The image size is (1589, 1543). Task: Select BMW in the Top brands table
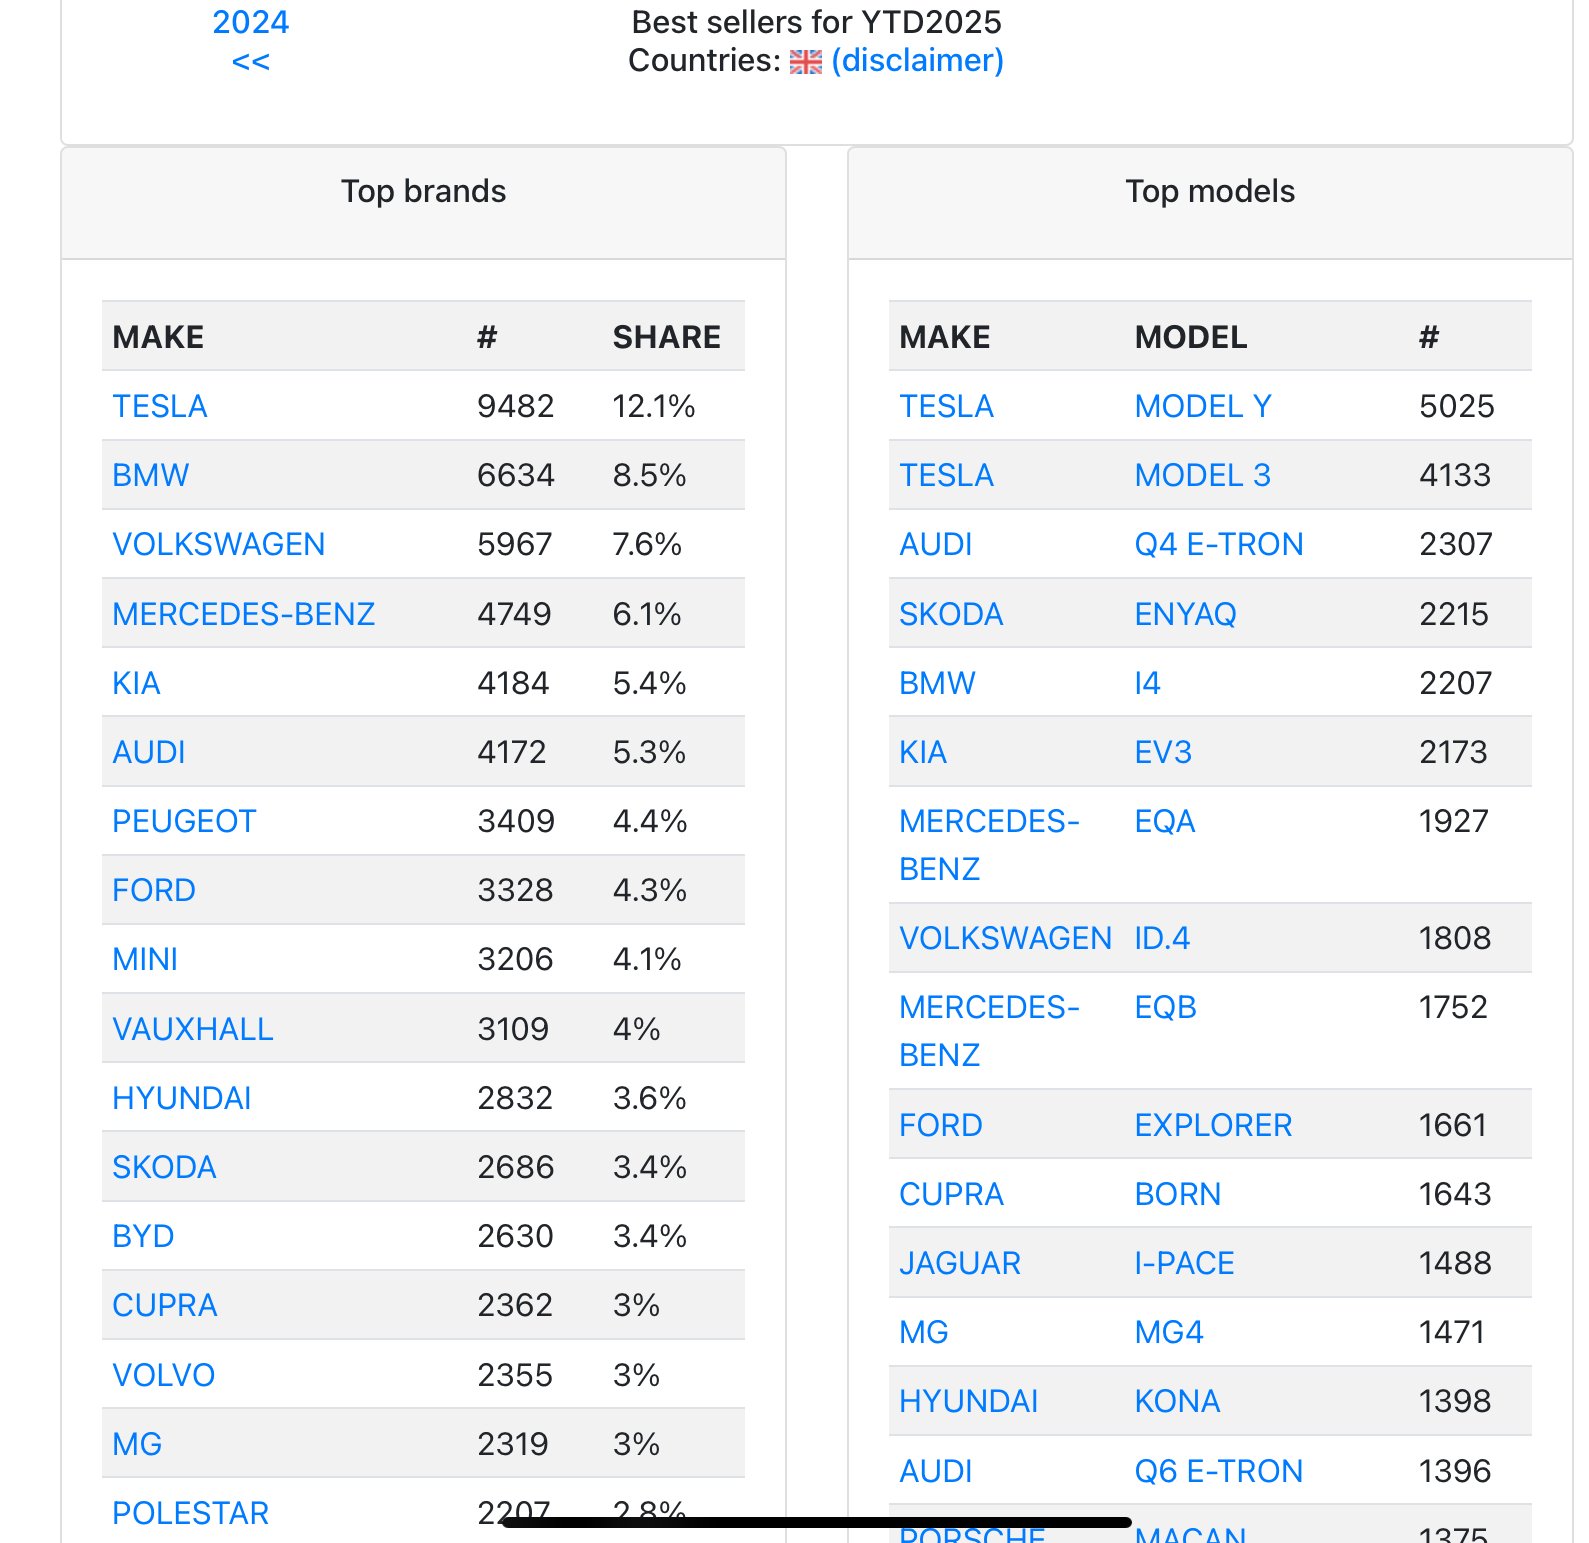[x=150, y=475]
